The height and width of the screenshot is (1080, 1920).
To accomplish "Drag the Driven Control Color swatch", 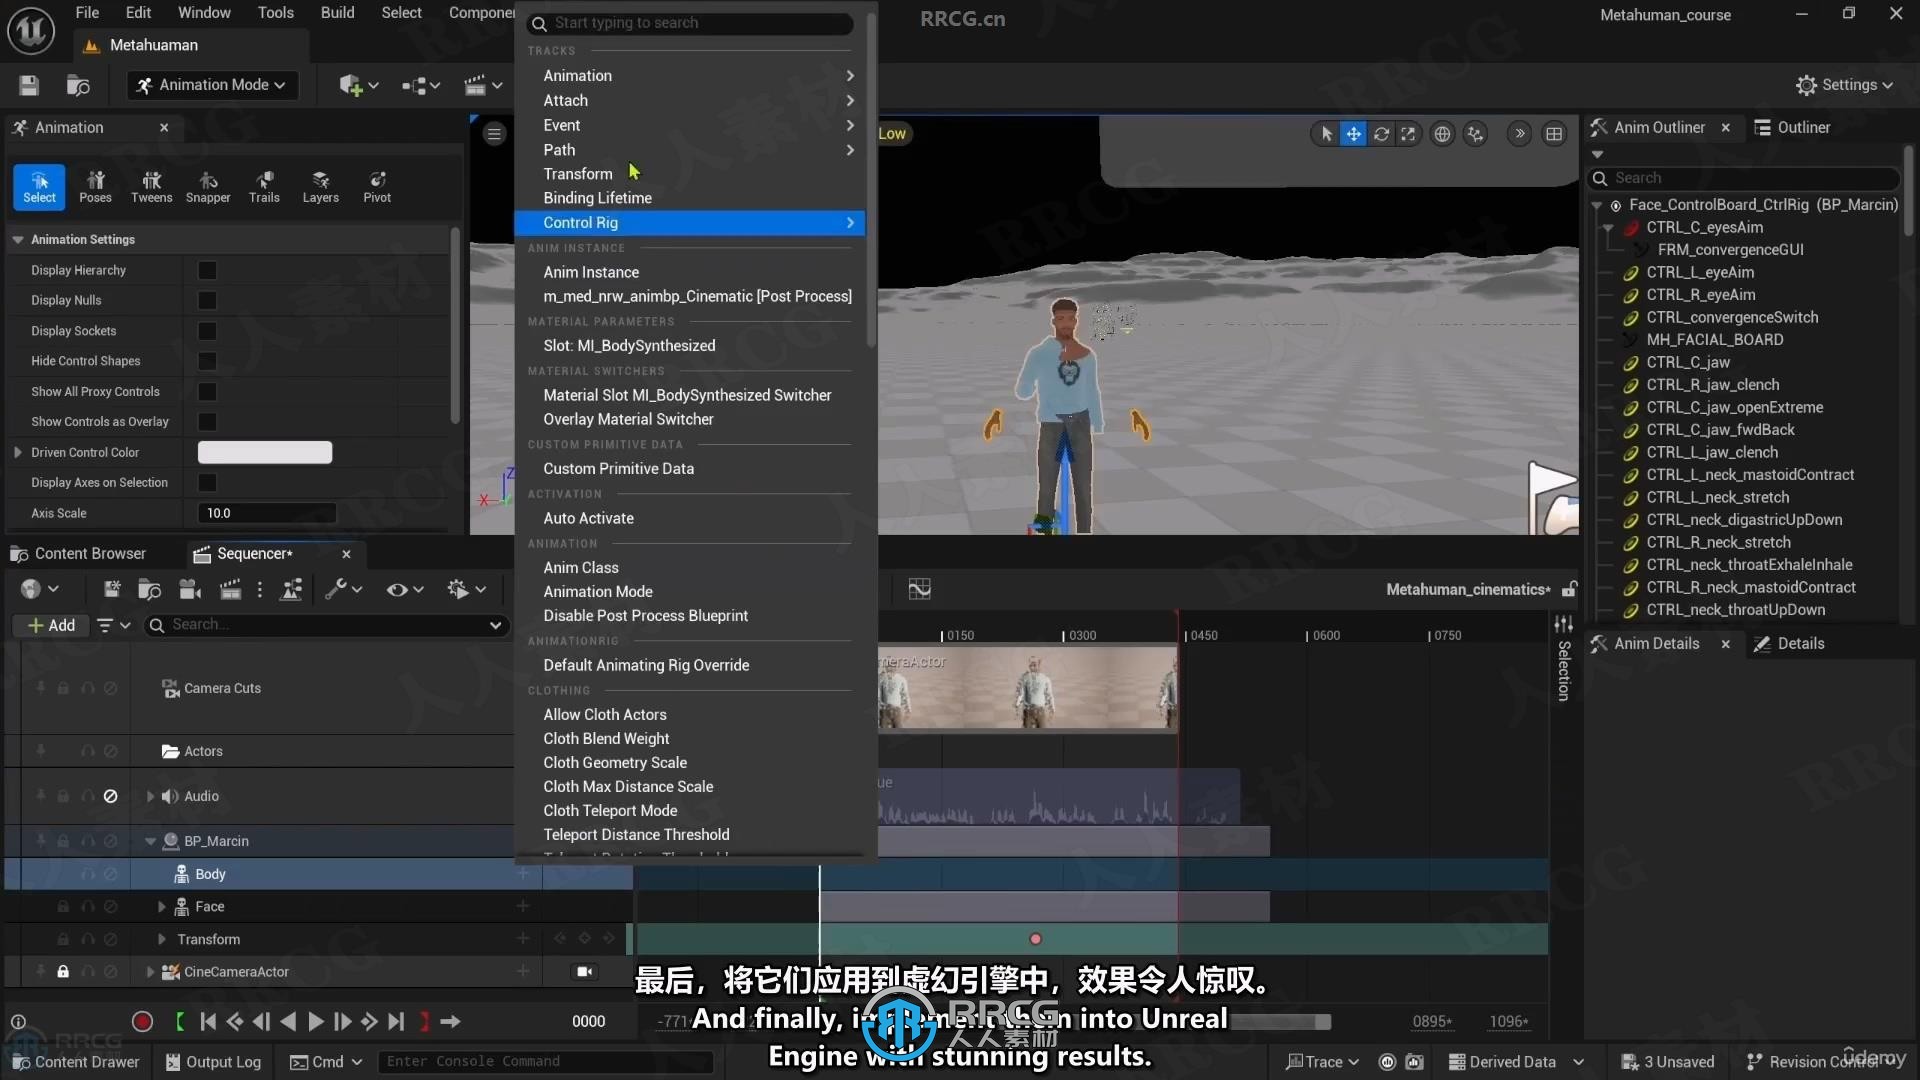I will tap(265, 451).
